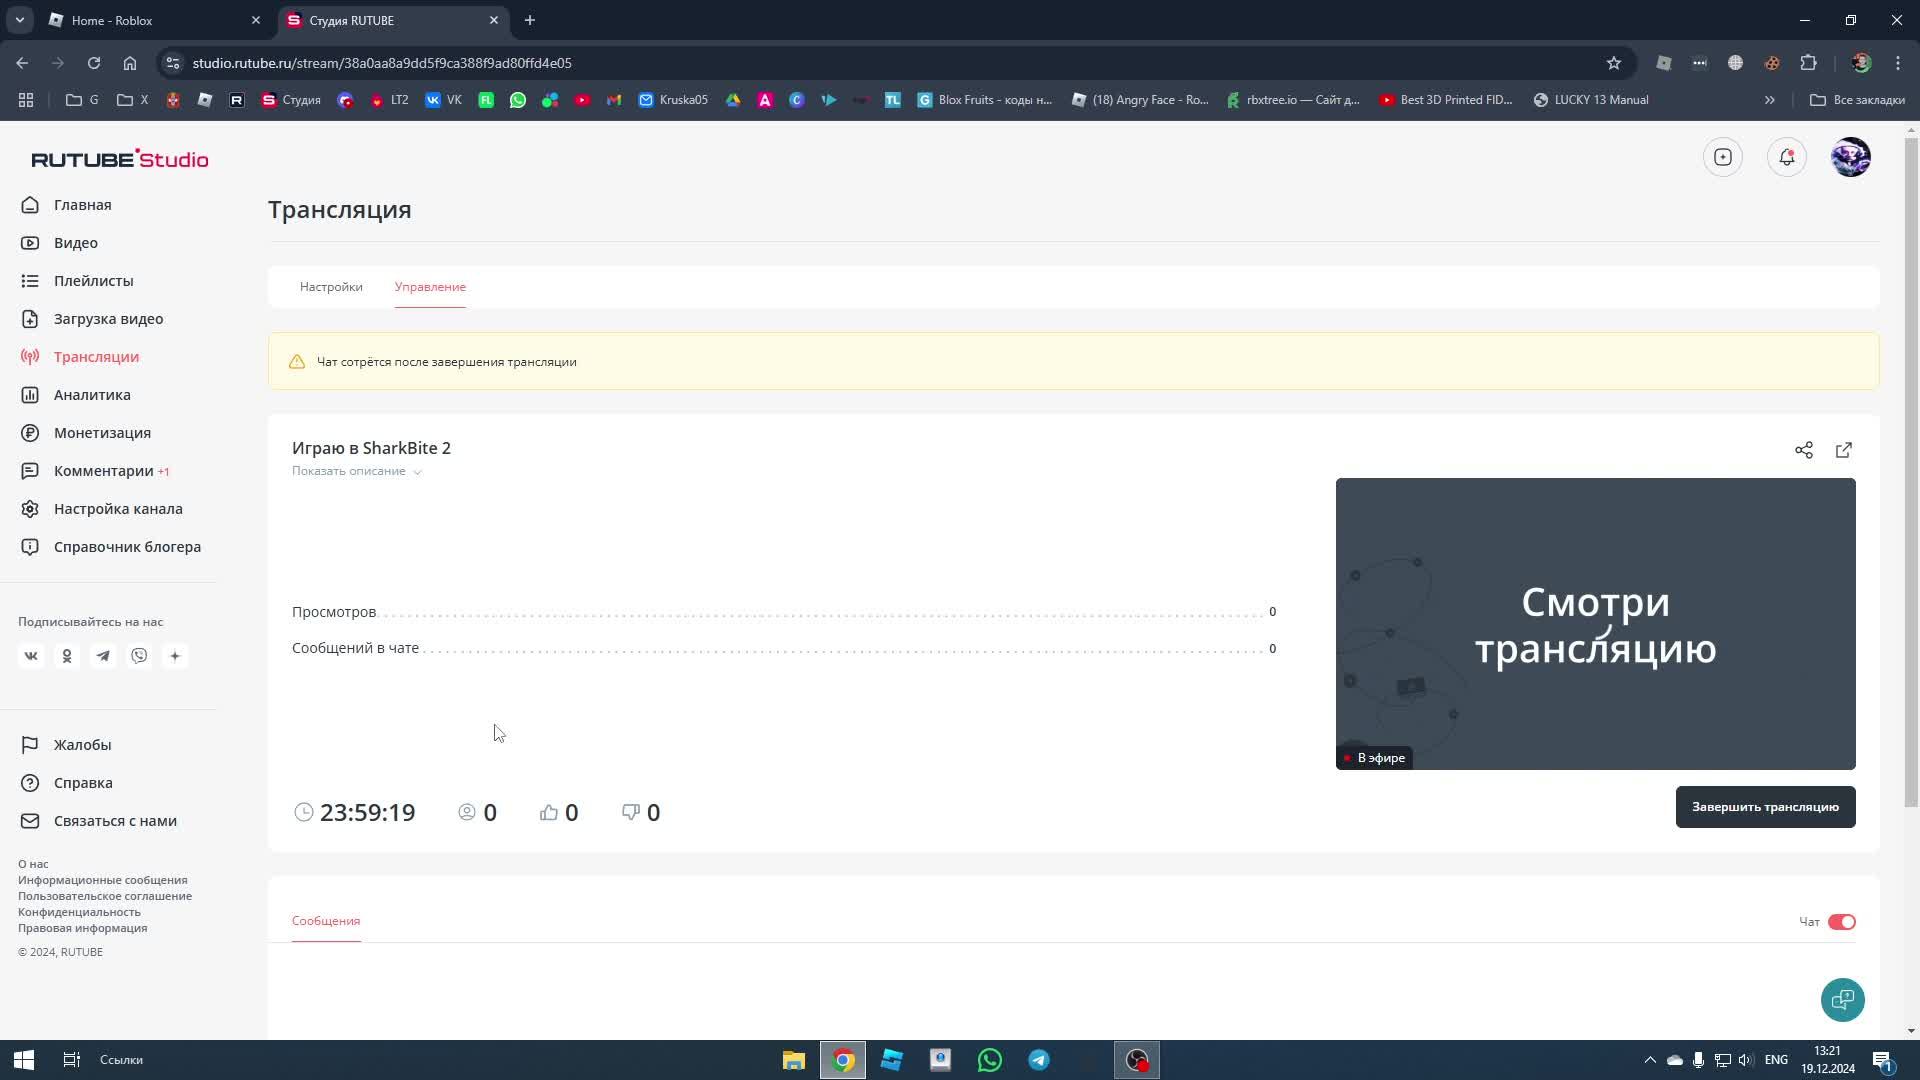Open stream in new window icon
Viewport: 1920px width, 1080px height.
pyautogui.click(x=1843, y=450)
